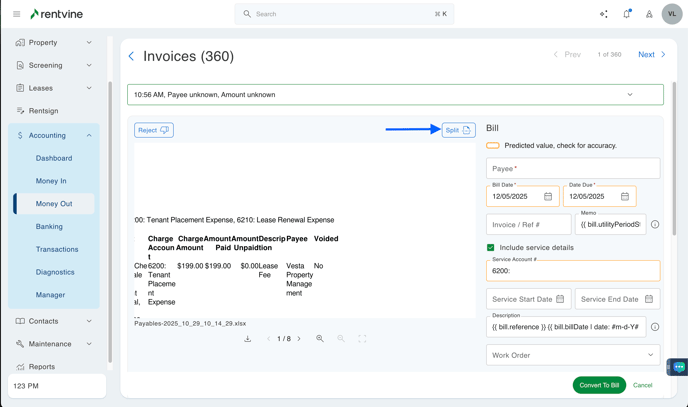Download the payables document
Image resolution: width=688 pixels, height=407 pixels.
coord(248,339)
